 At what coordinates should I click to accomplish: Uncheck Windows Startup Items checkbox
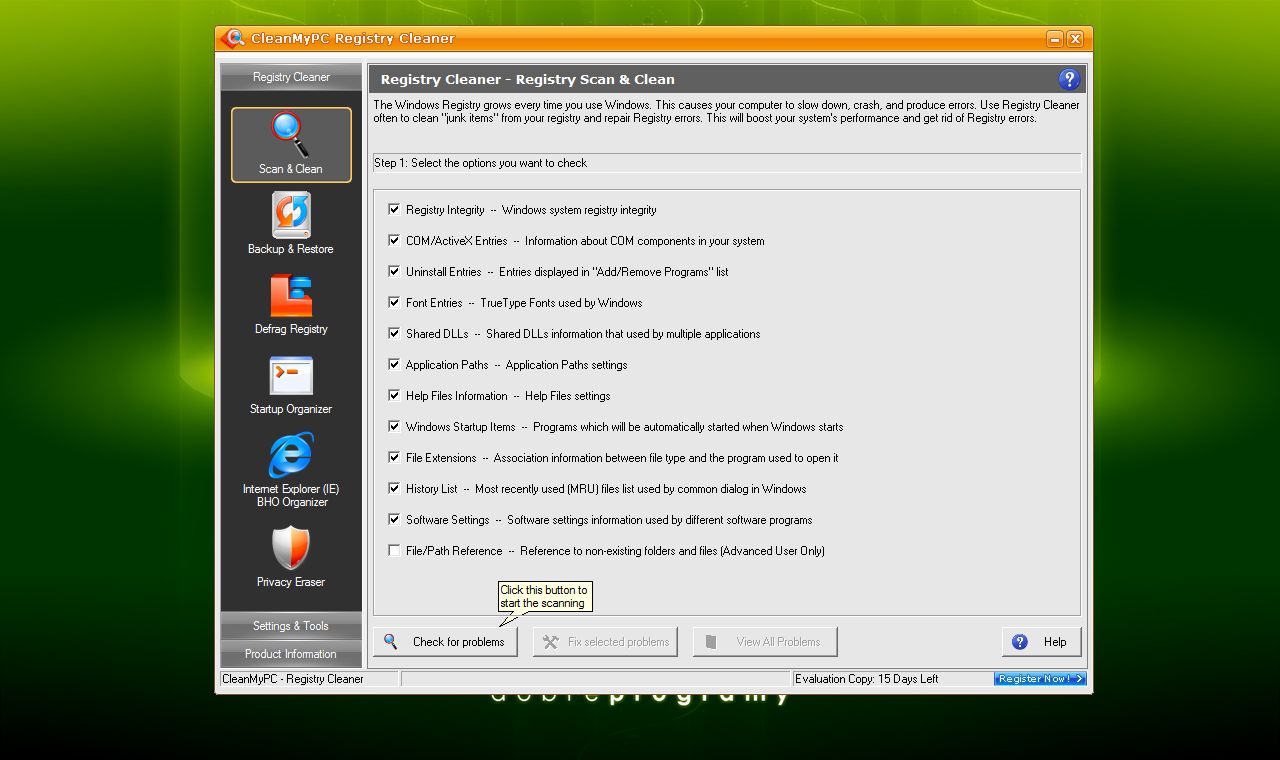[x=394, y=427]
